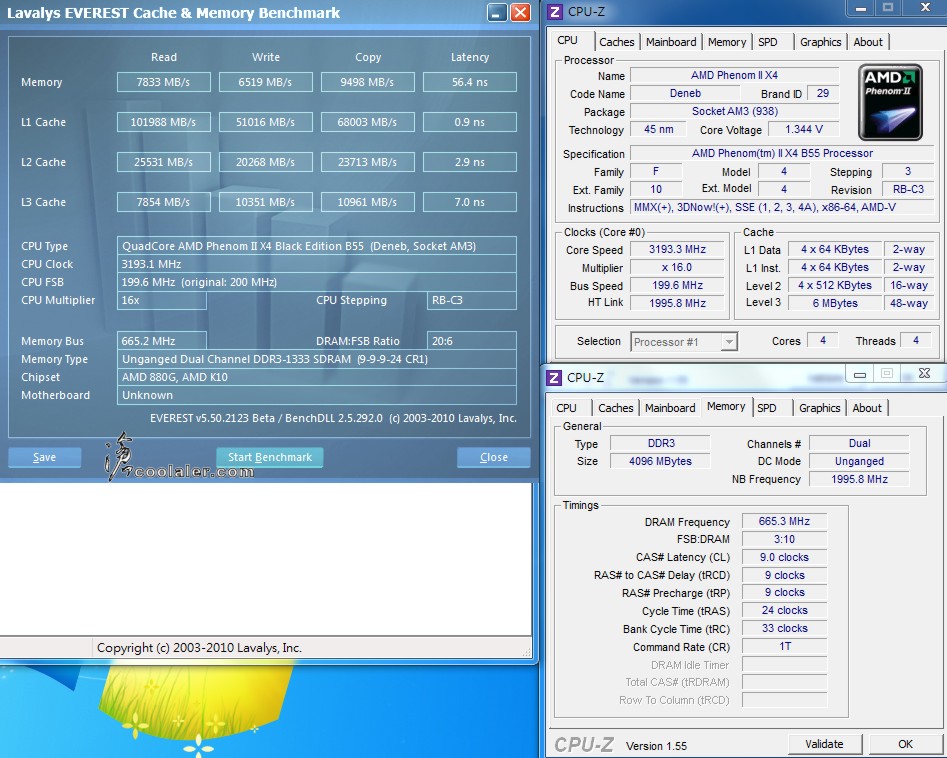Click Memory Copy value 9498 MB/s
This screenshot has width=947, height=758.
368,82
